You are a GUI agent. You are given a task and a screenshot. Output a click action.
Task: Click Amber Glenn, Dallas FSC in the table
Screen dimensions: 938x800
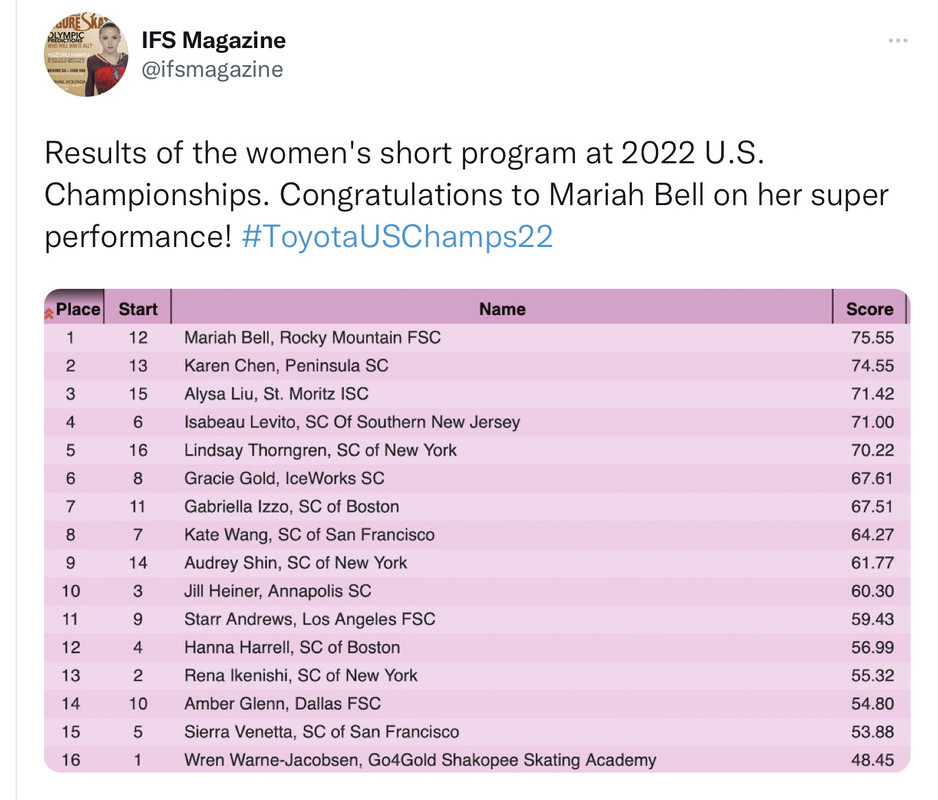[x=282, y=704]
